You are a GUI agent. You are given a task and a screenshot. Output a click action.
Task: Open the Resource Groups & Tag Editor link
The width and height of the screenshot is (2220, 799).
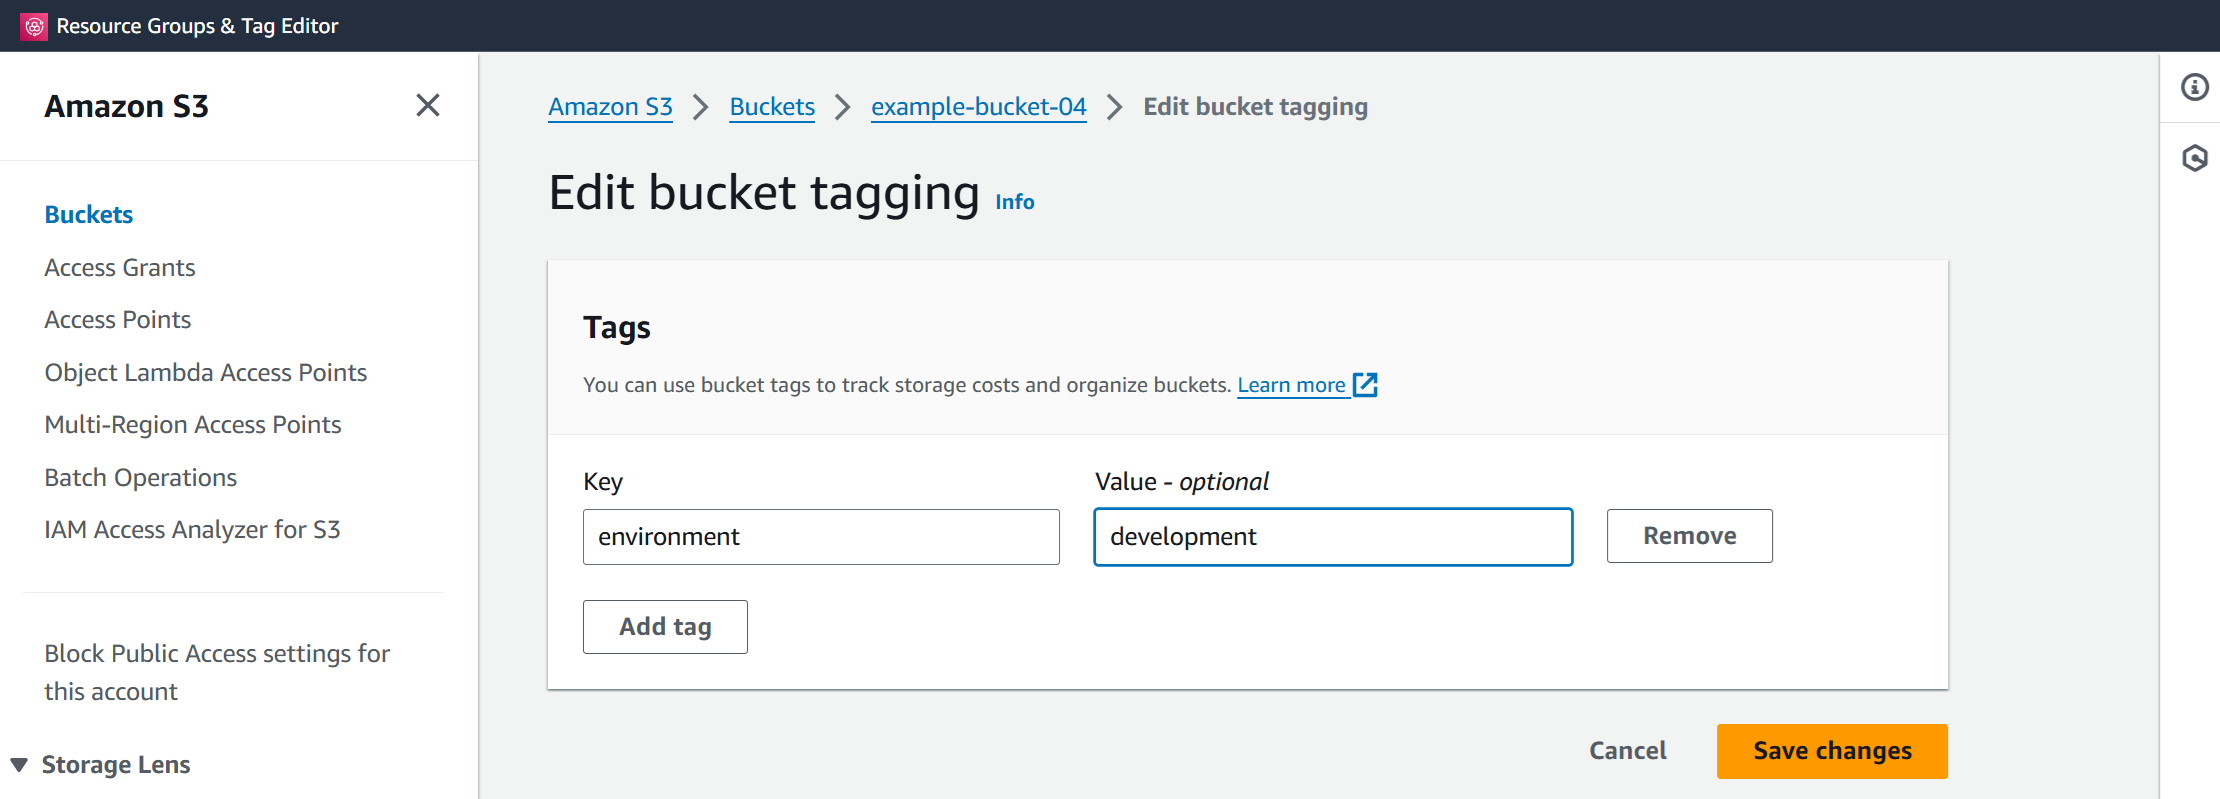pos(197,26)
